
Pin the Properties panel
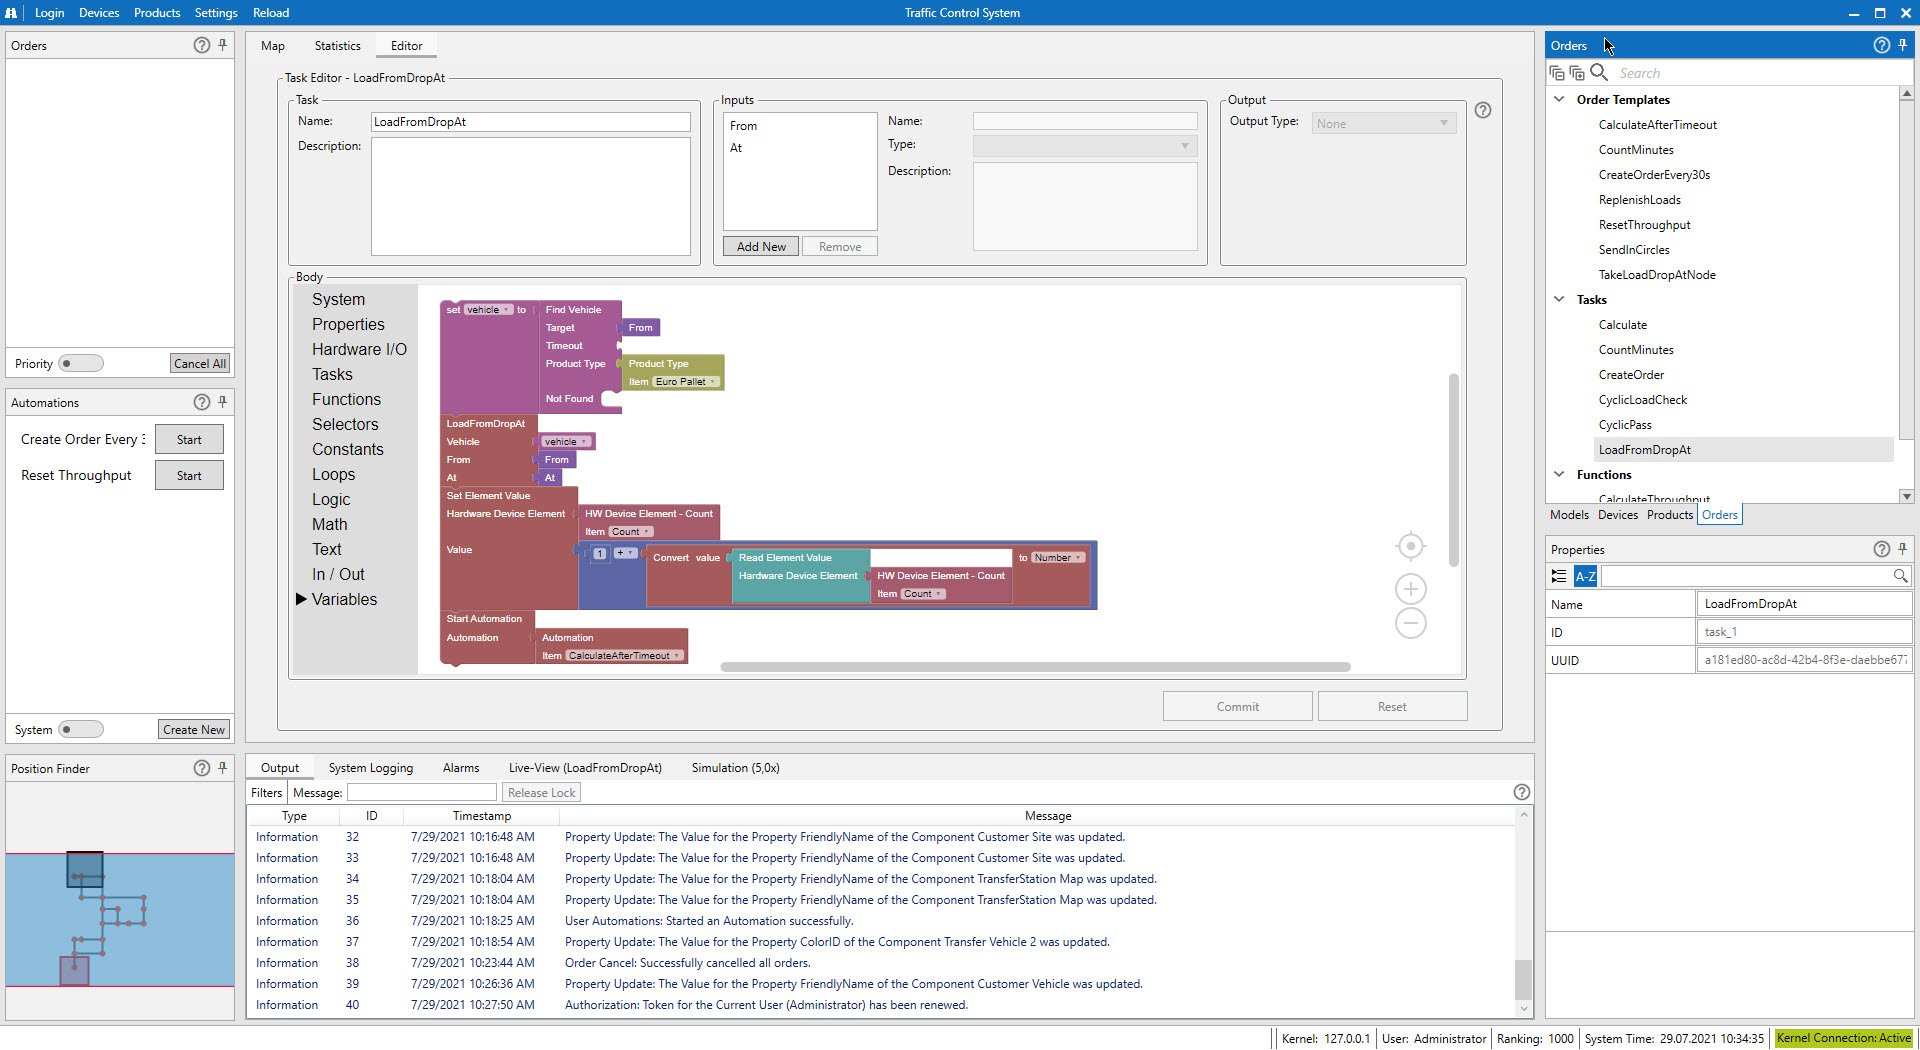(1903, 549)
